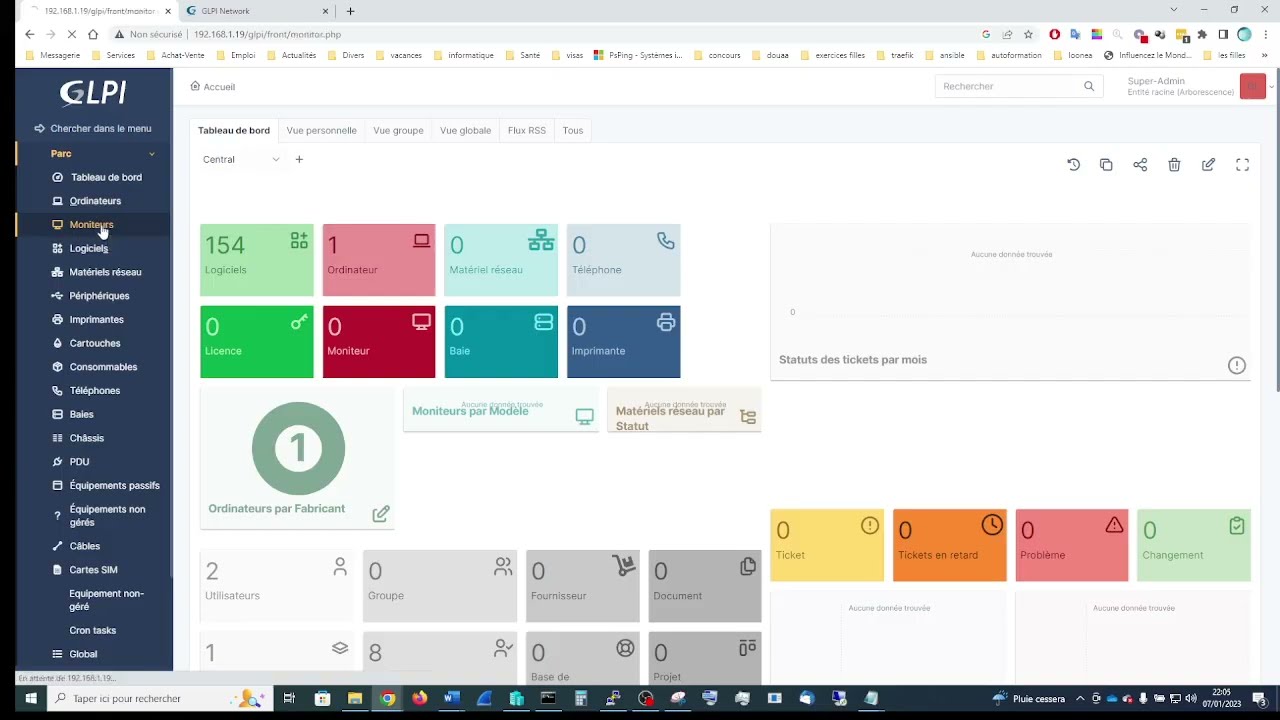Click the GLPI logo
The width and height of the screenshot is (1280, 720).
93,93
